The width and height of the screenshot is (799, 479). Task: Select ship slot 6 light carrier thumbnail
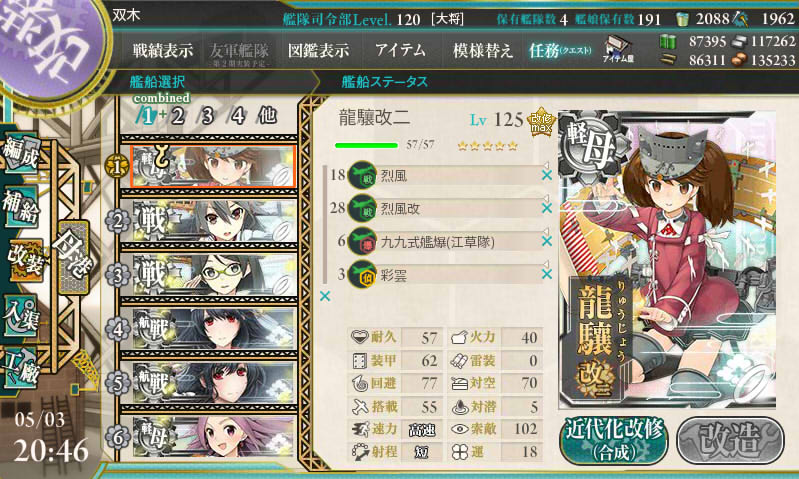pos(214,437)
